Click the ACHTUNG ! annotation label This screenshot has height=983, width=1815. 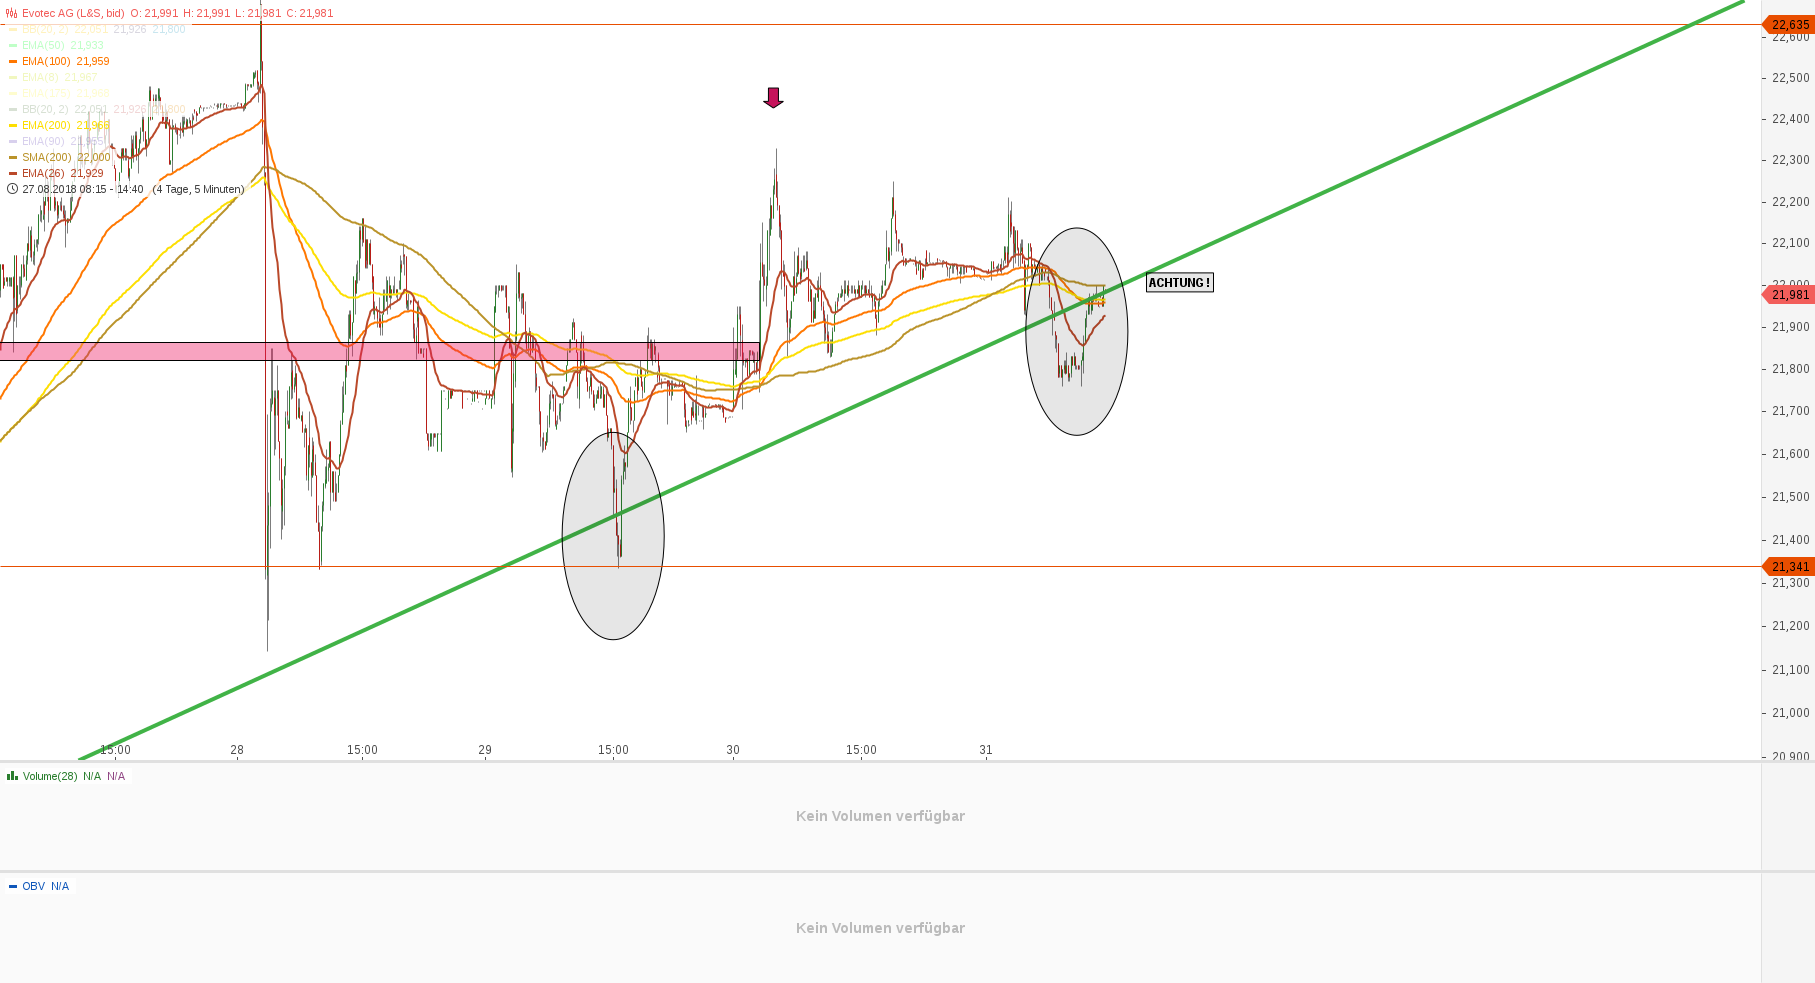[1179, 283]
